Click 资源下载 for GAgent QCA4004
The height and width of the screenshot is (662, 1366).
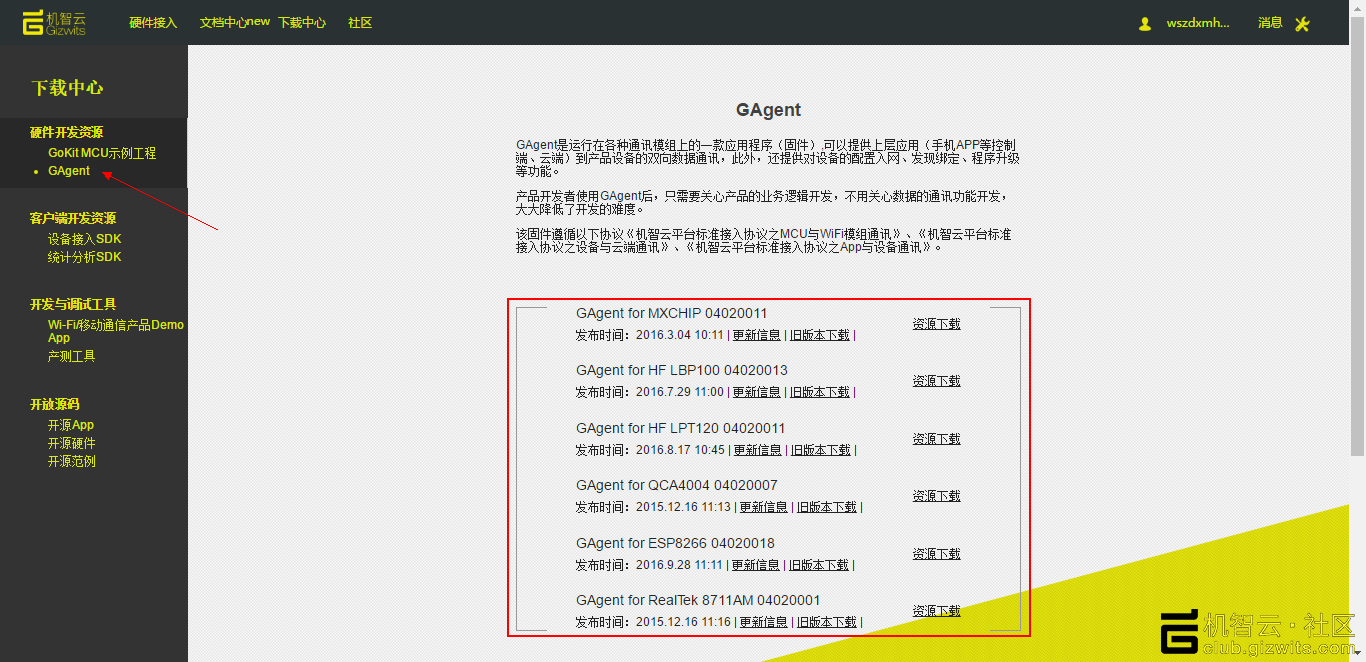coord(936,496)
